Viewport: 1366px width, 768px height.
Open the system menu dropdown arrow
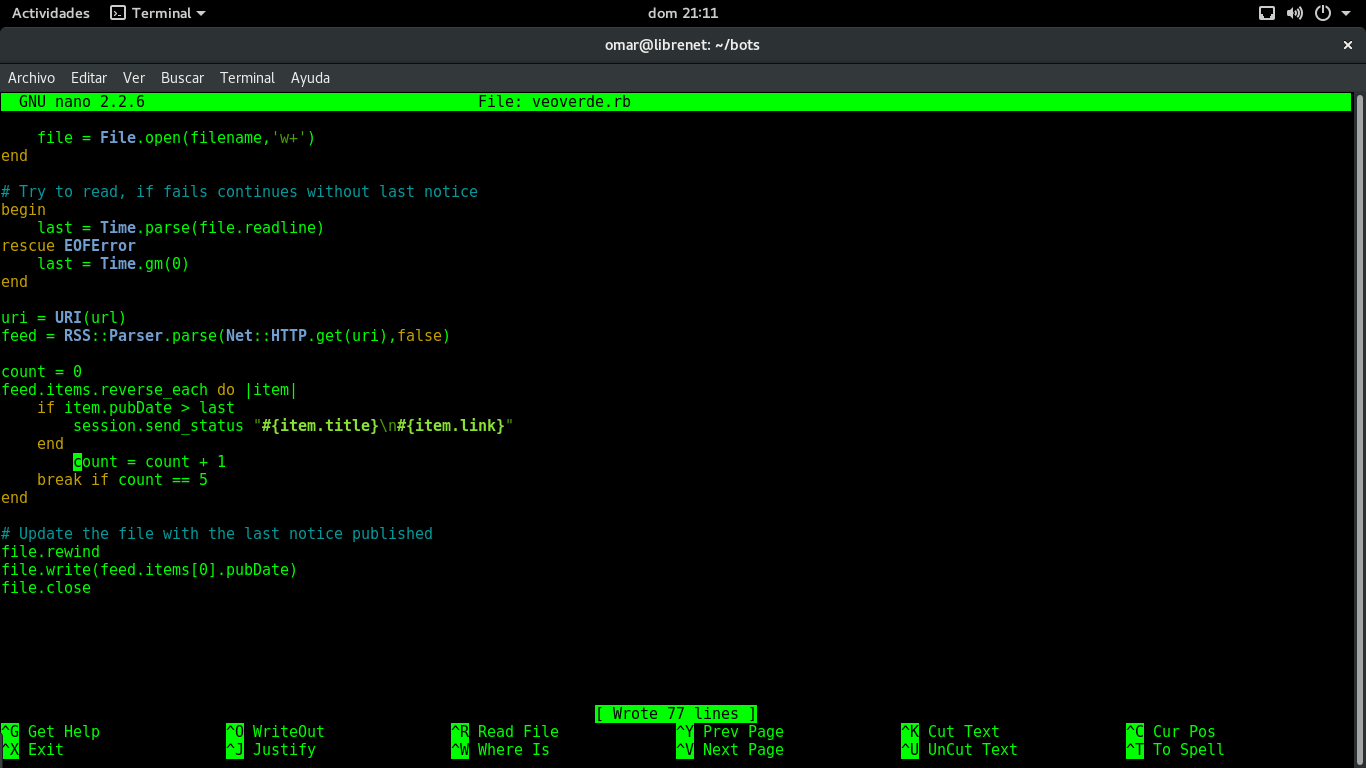coord(1345,13)
